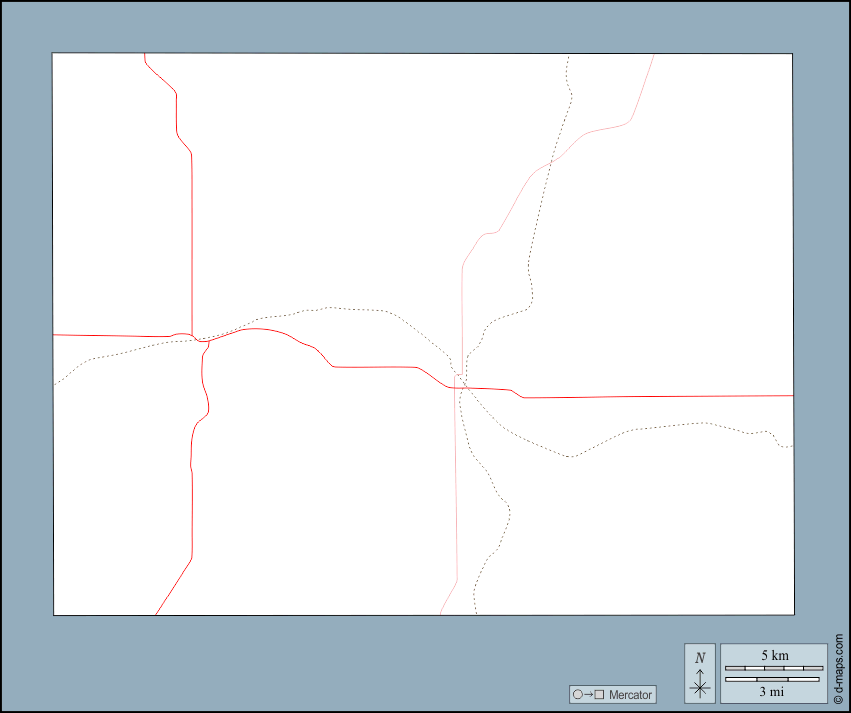This screenshot has width=851, height=713.
Task: Click the "3 mi" scale text
Action: point(771,691)
